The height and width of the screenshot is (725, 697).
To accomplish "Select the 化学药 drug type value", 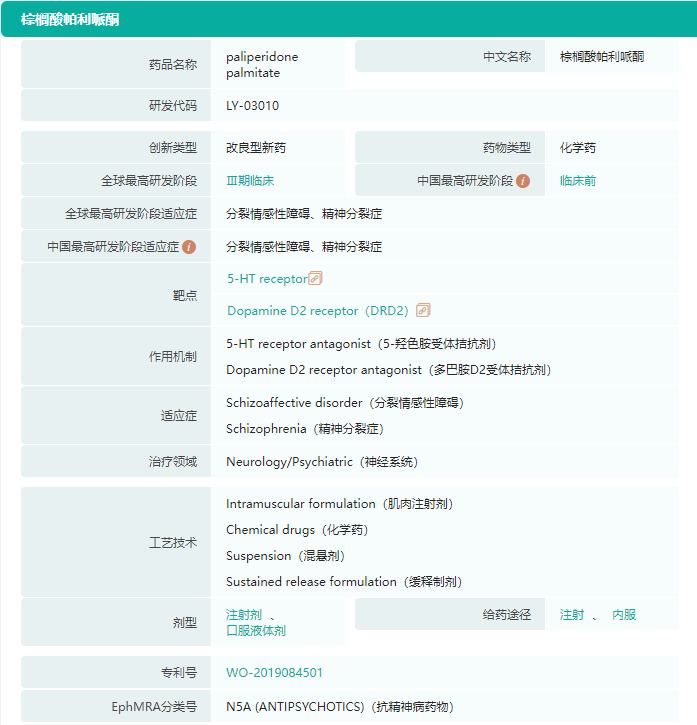I will (578, 148).
